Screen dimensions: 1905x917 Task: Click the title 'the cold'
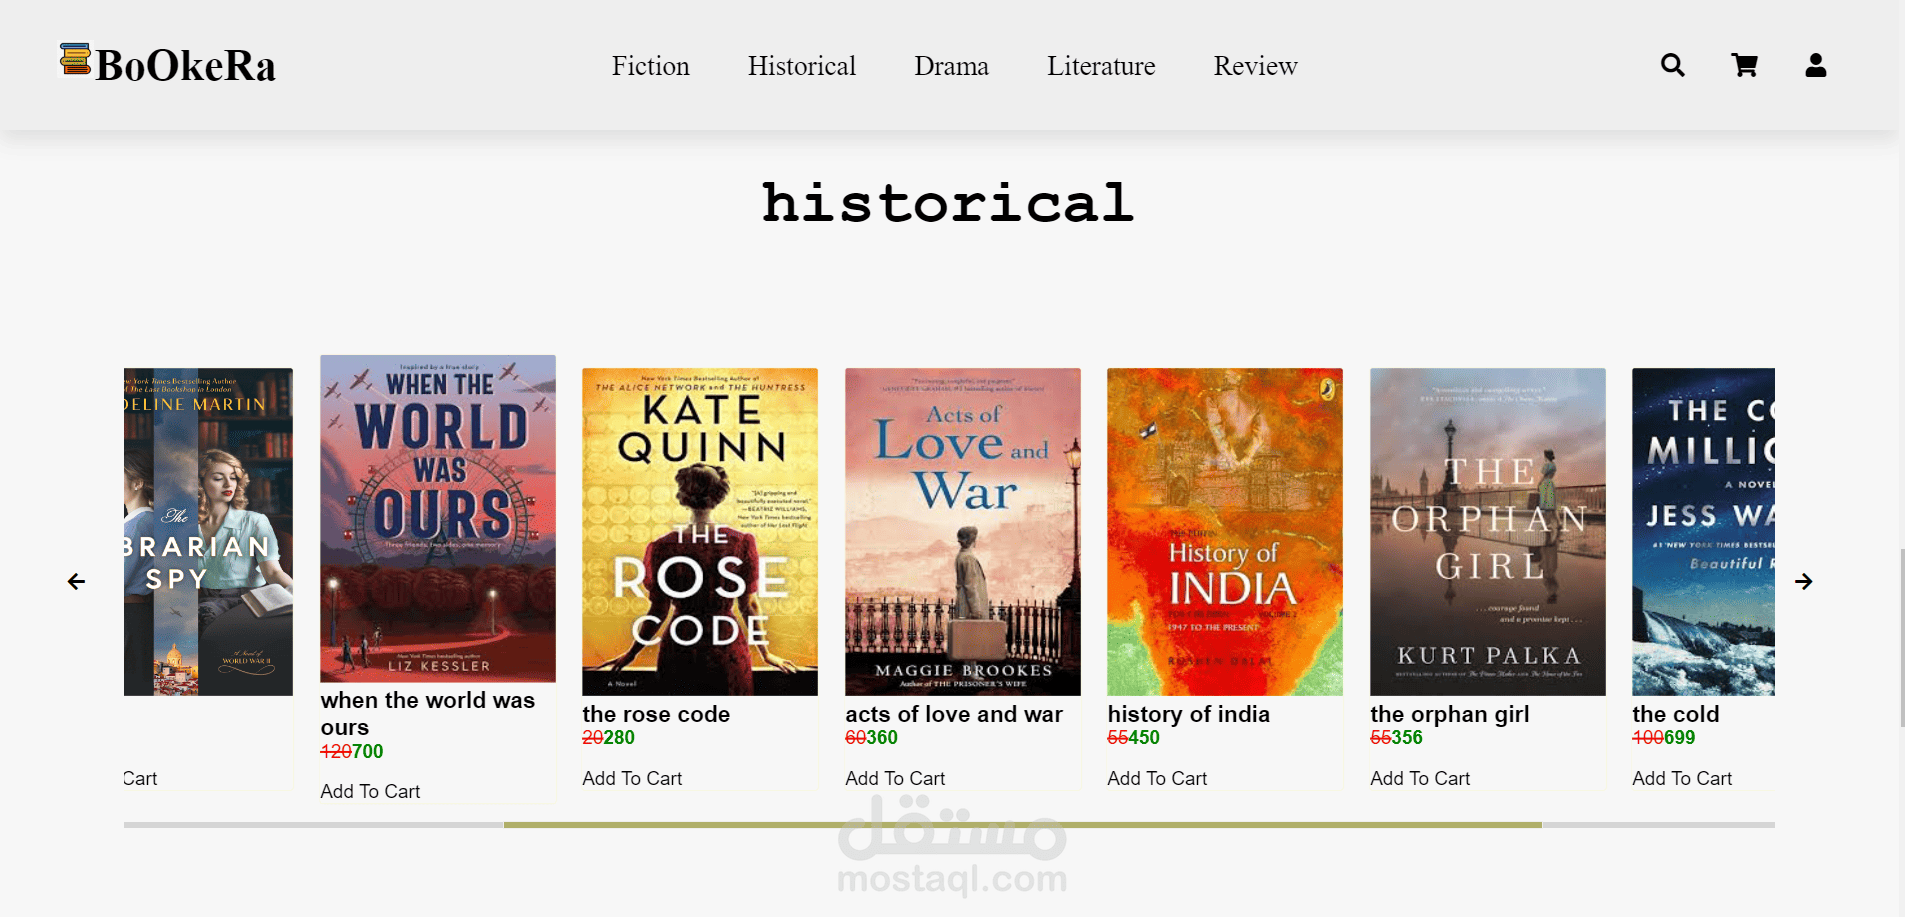1676,714
